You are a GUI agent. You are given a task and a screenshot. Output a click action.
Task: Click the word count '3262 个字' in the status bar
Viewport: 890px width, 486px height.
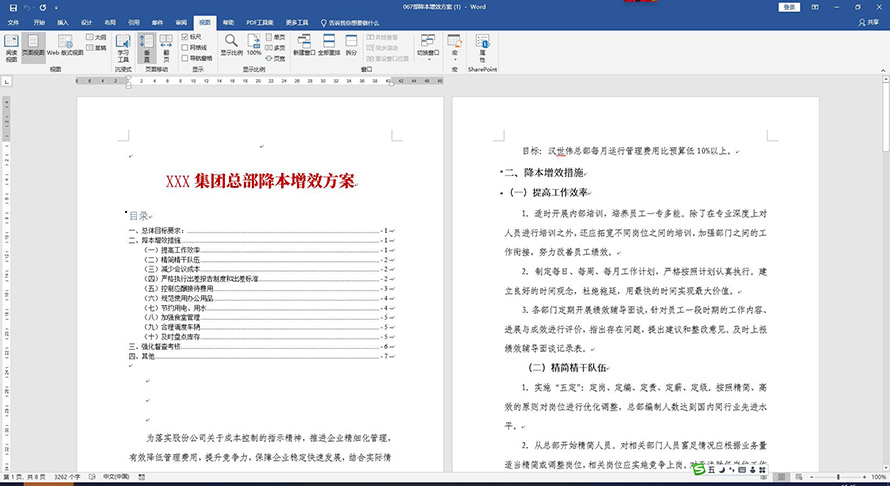tap(68, 477)
